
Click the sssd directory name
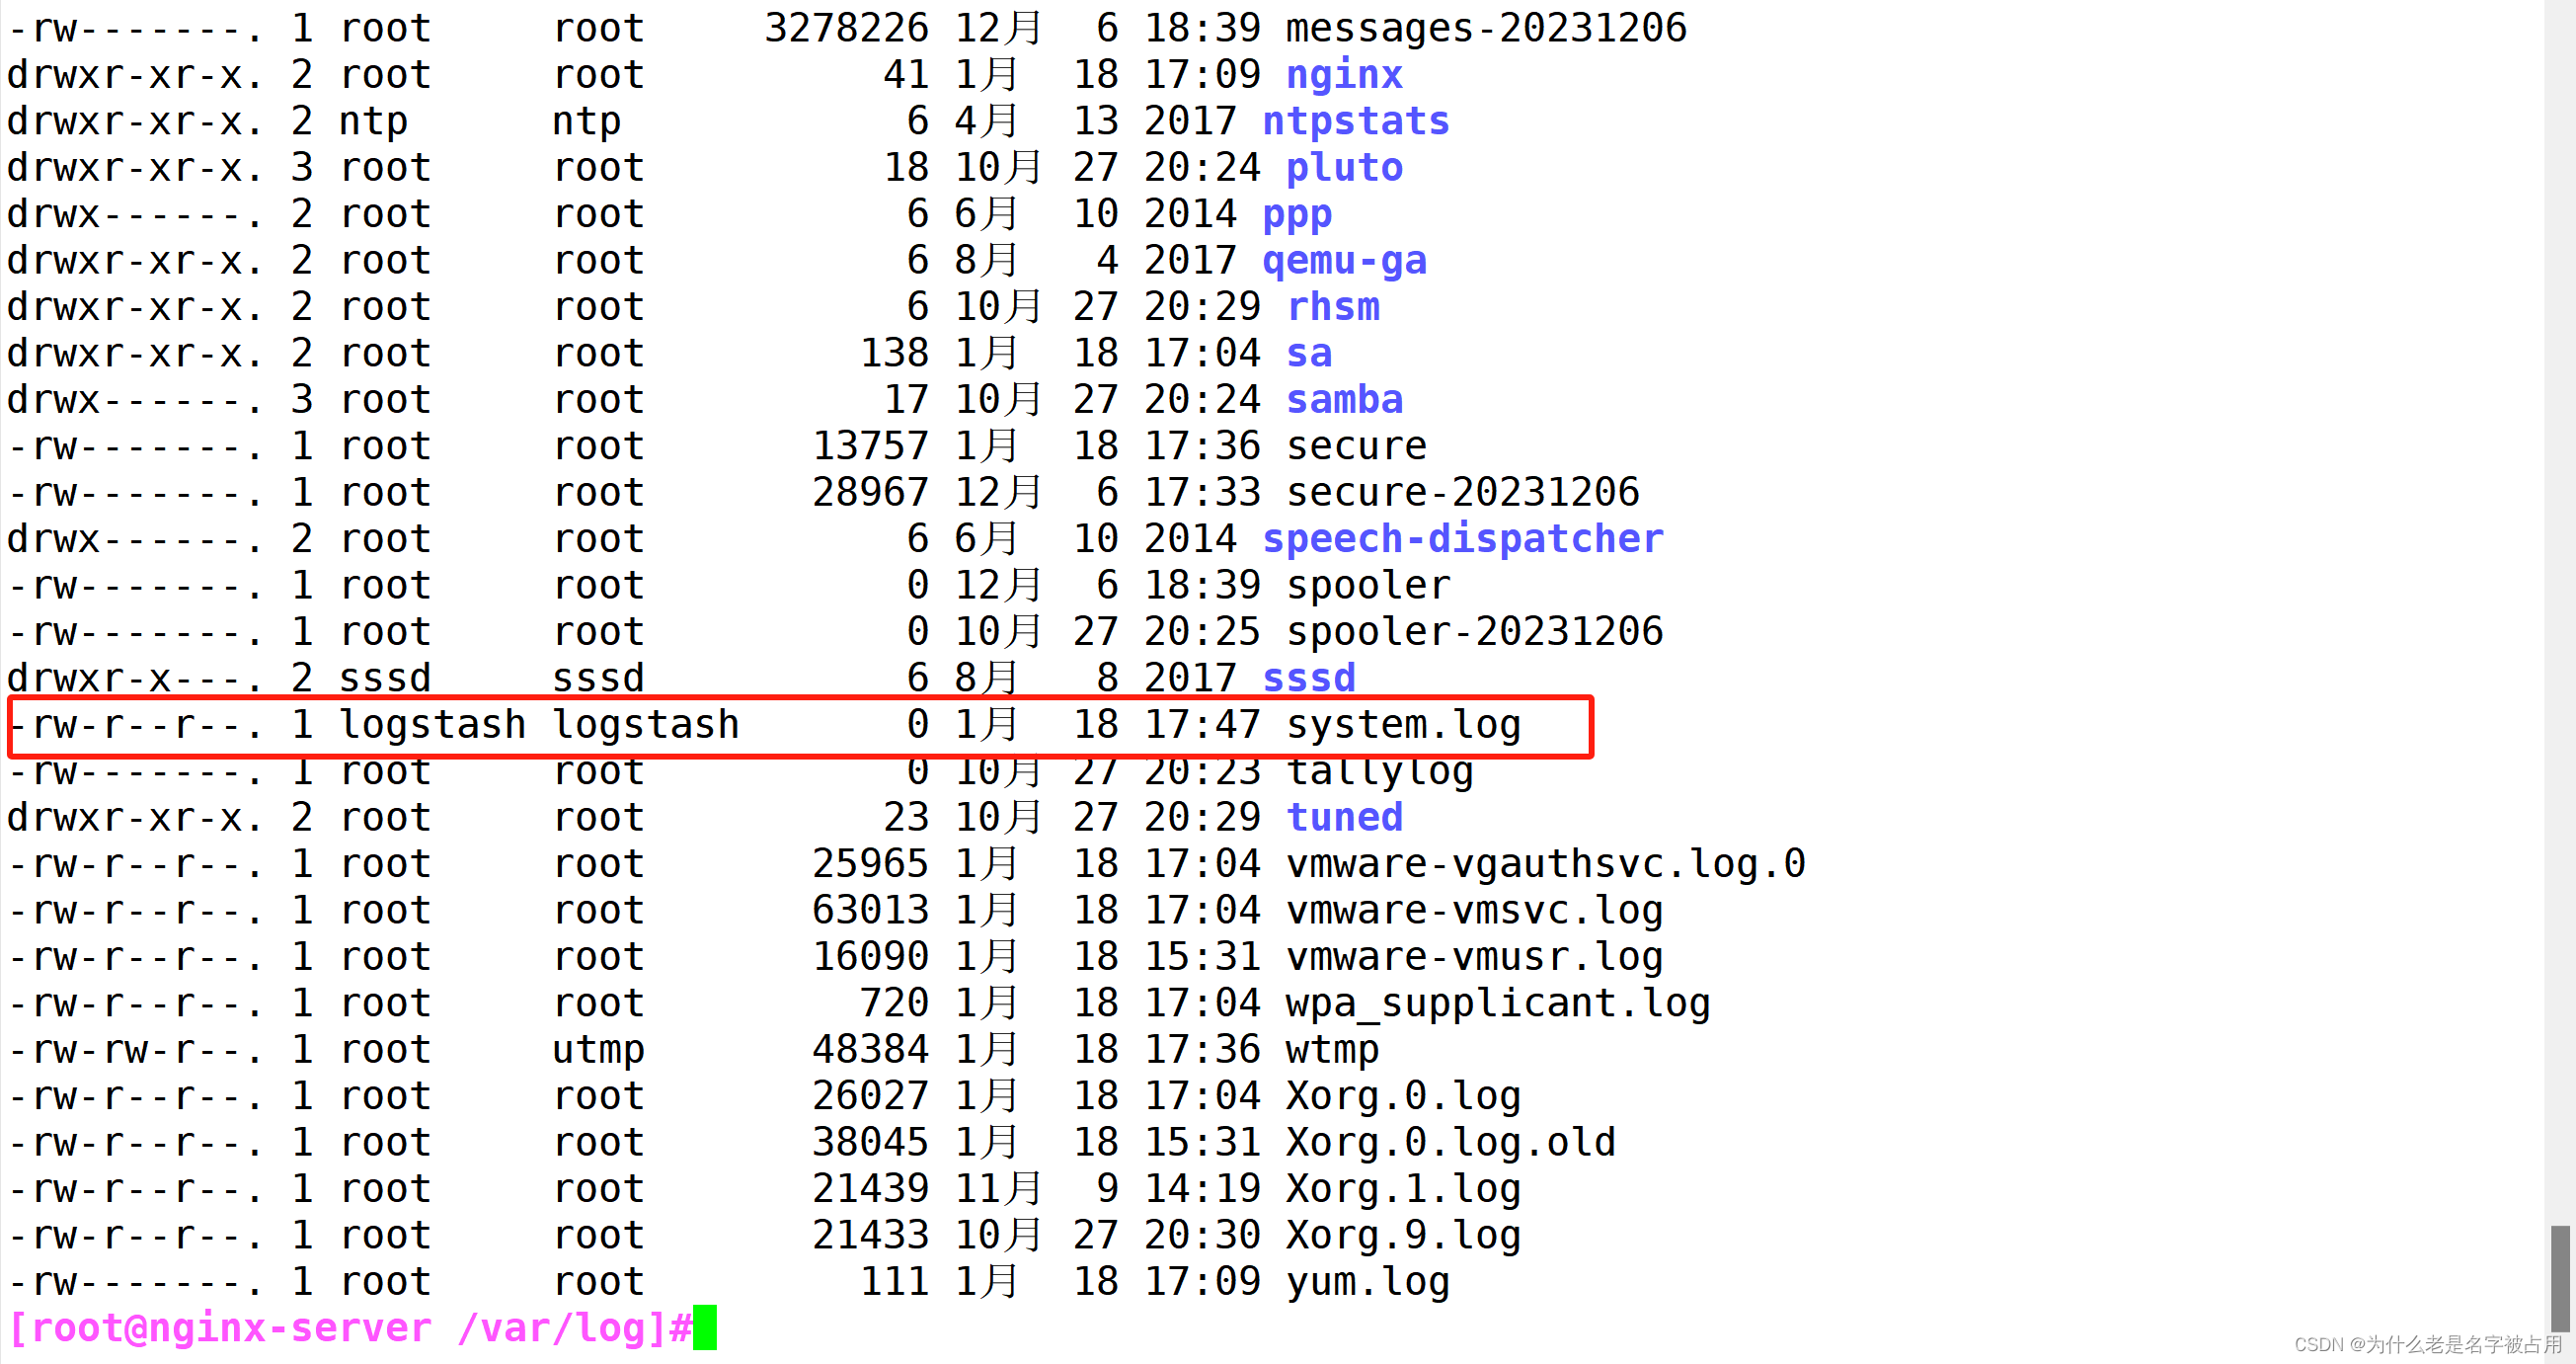(1308, 679)
